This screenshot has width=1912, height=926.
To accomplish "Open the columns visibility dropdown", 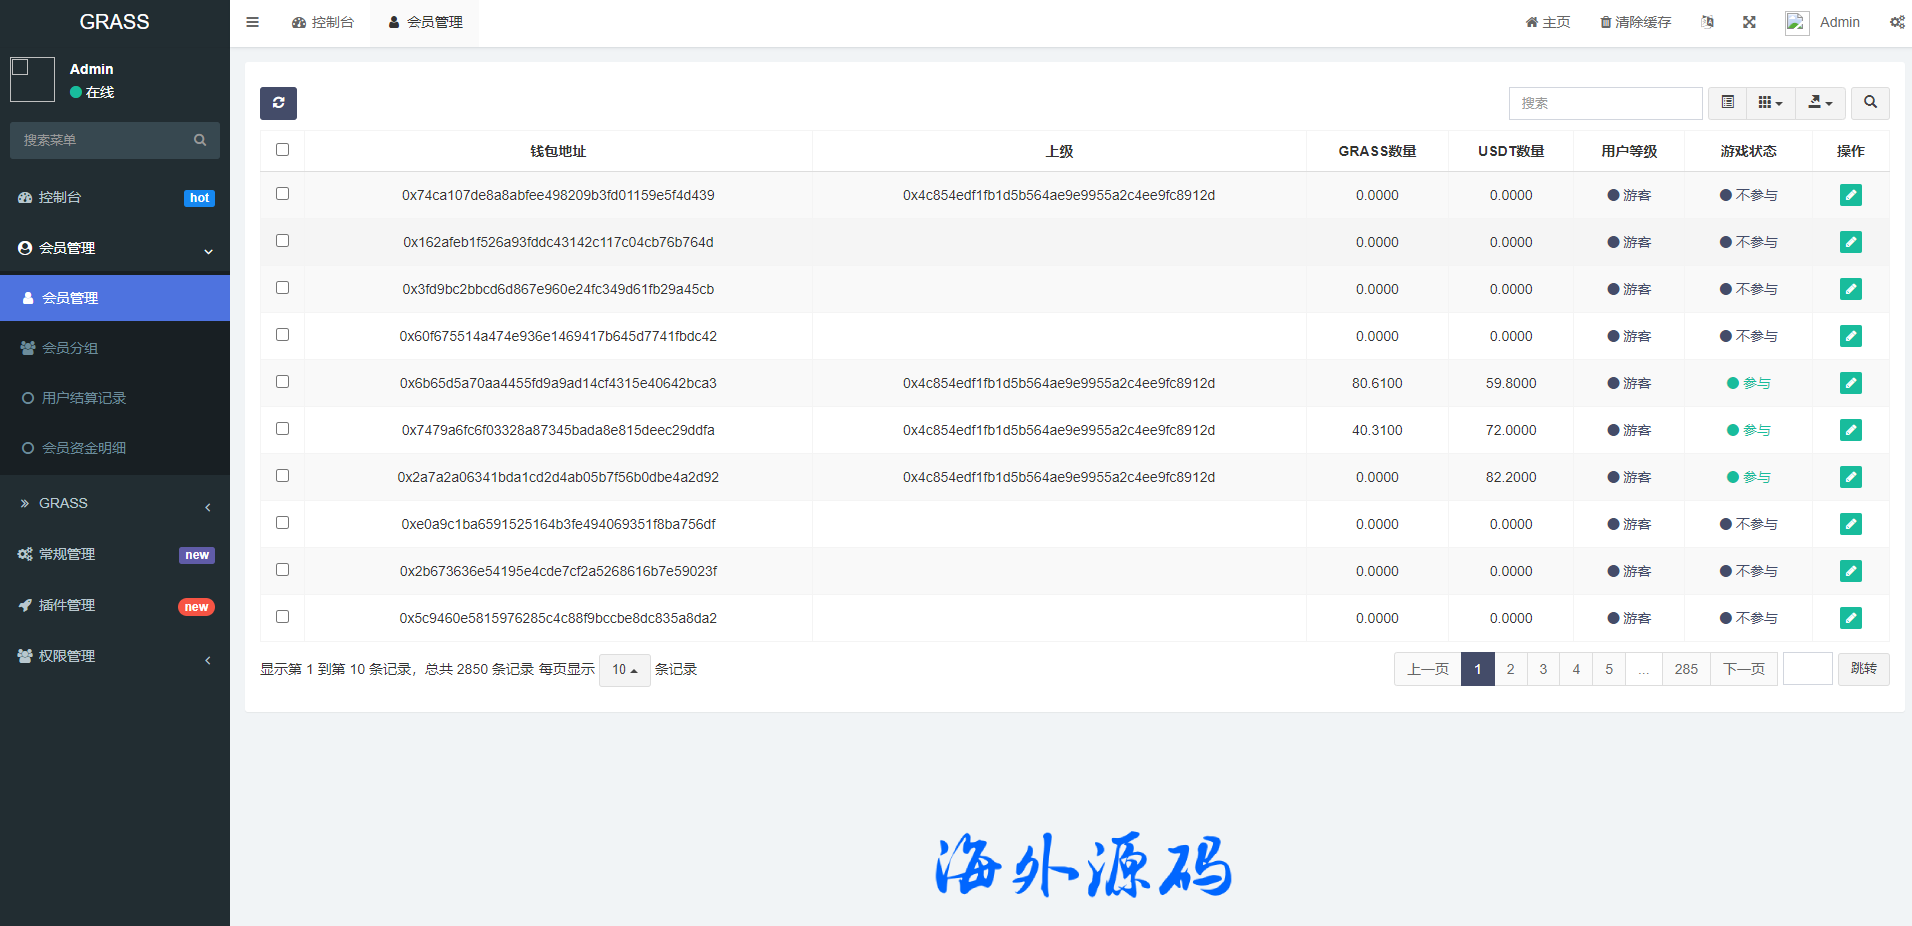I will 1770,103.
